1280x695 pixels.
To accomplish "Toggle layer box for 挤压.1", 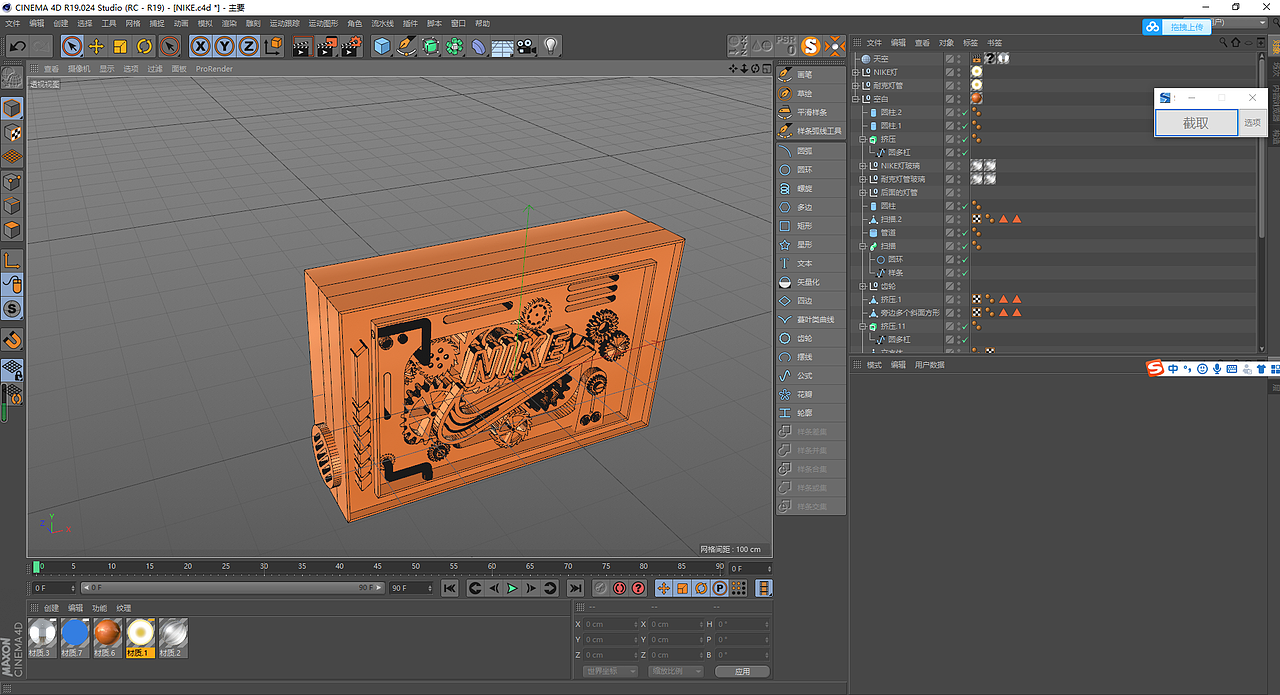I will click(x=950, y=299).
